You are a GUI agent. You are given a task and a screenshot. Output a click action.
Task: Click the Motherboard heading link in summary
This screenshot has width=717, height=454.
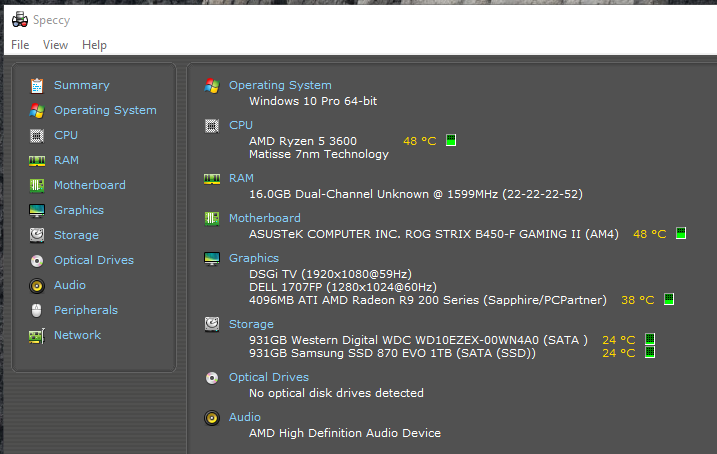click(265, 218)
